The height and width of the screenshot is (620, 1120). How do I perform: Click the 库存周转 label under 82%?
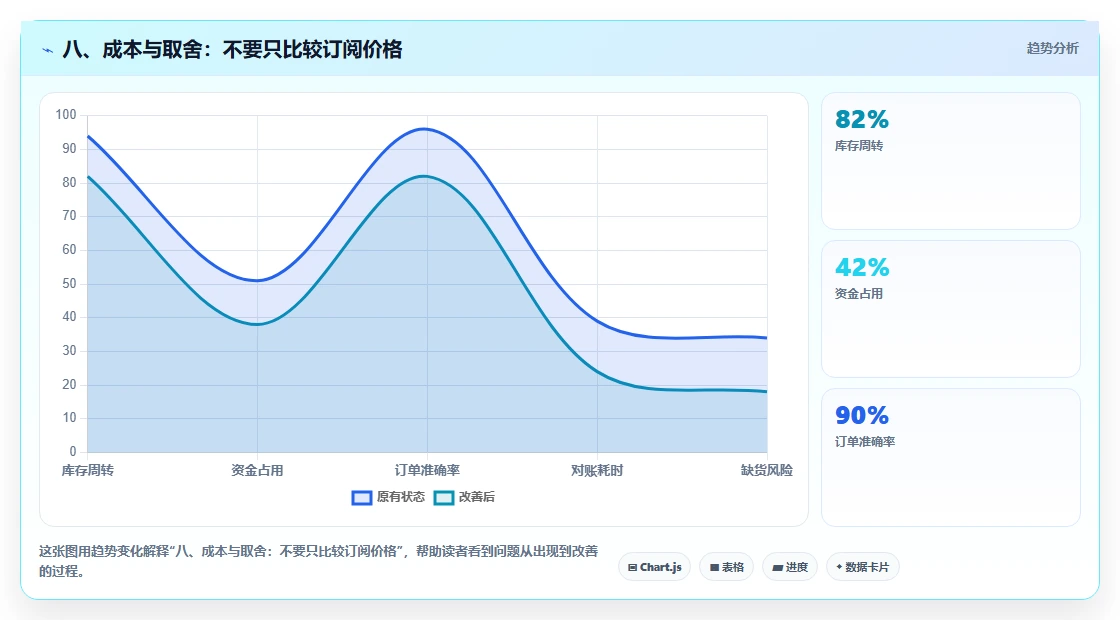click(x=859, y=146)
